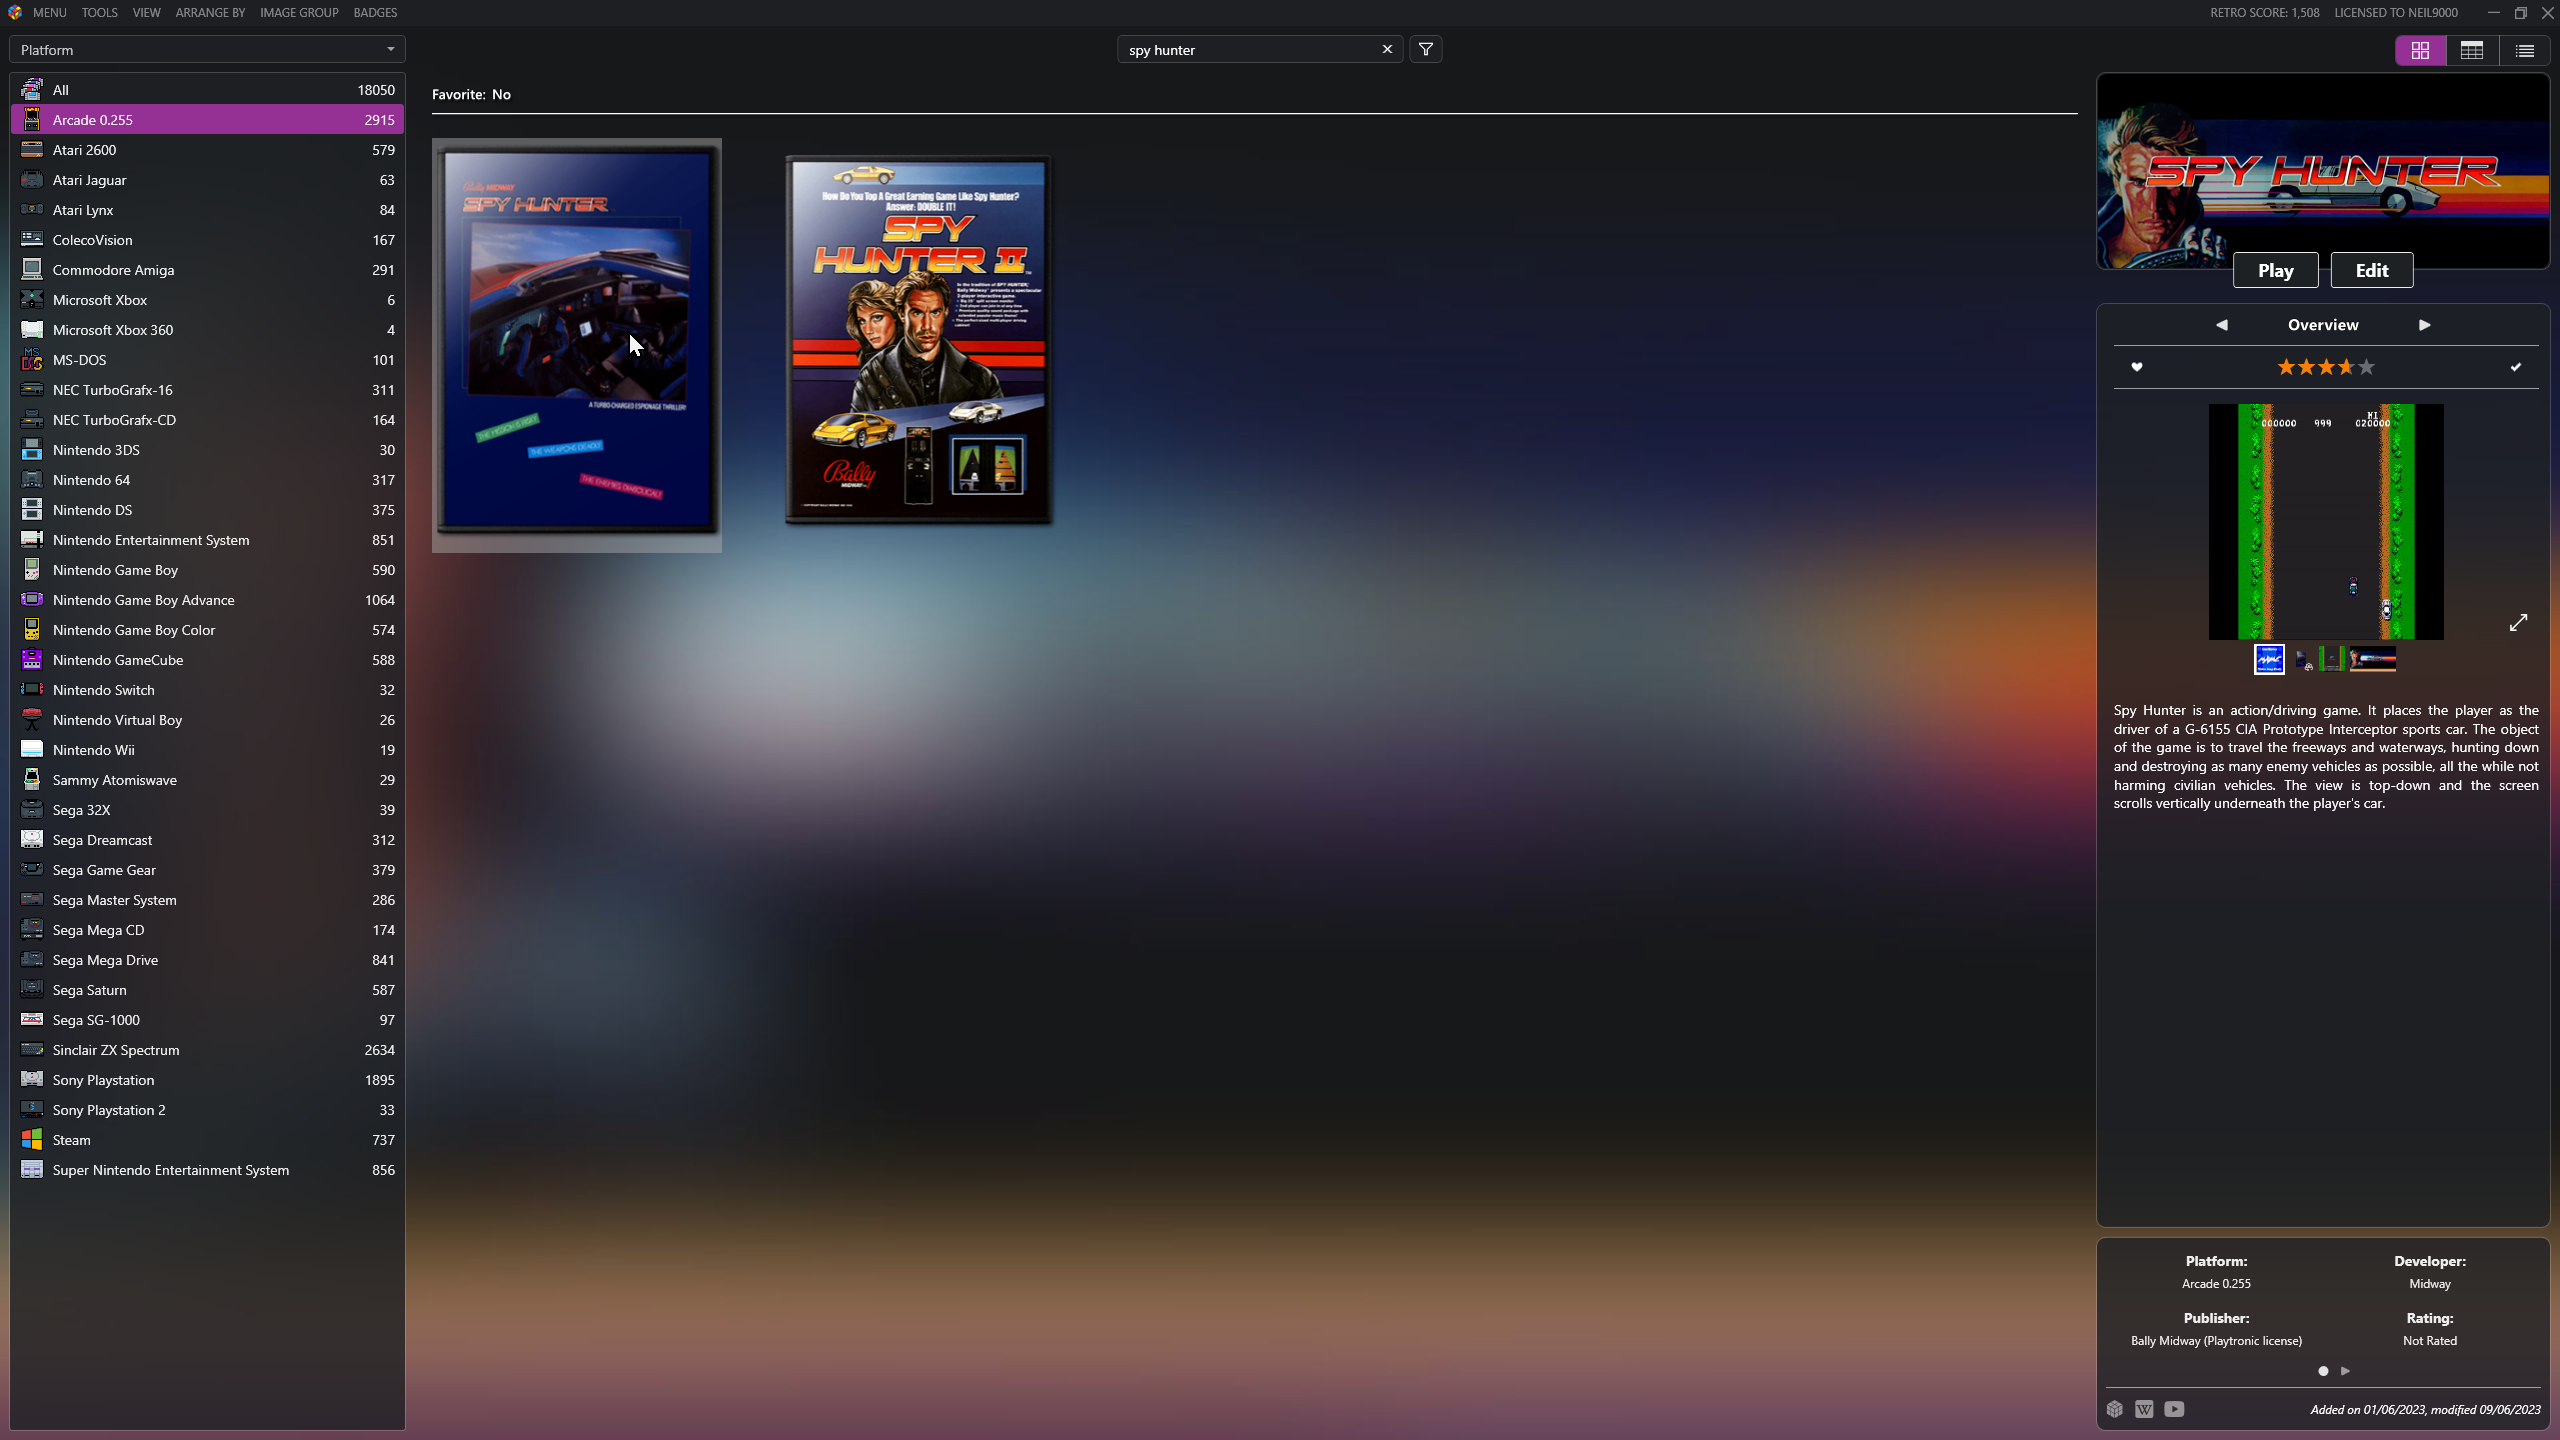This screenshot has width=2560, height=1440.
Task: Go to next details section arrow
Action: [x=2425, y=325]
